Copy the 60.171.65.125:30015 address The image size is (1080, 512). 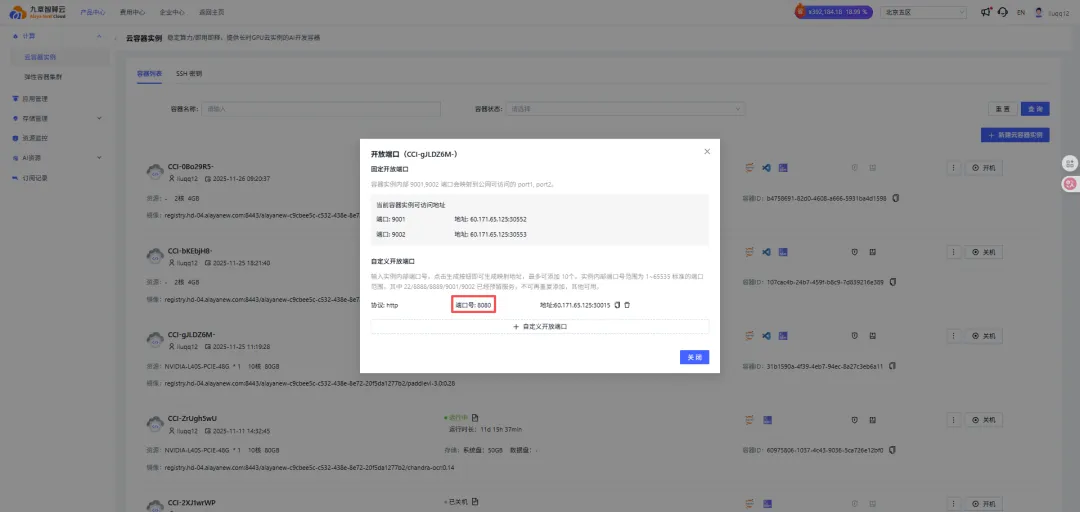[x=617, y=305]
